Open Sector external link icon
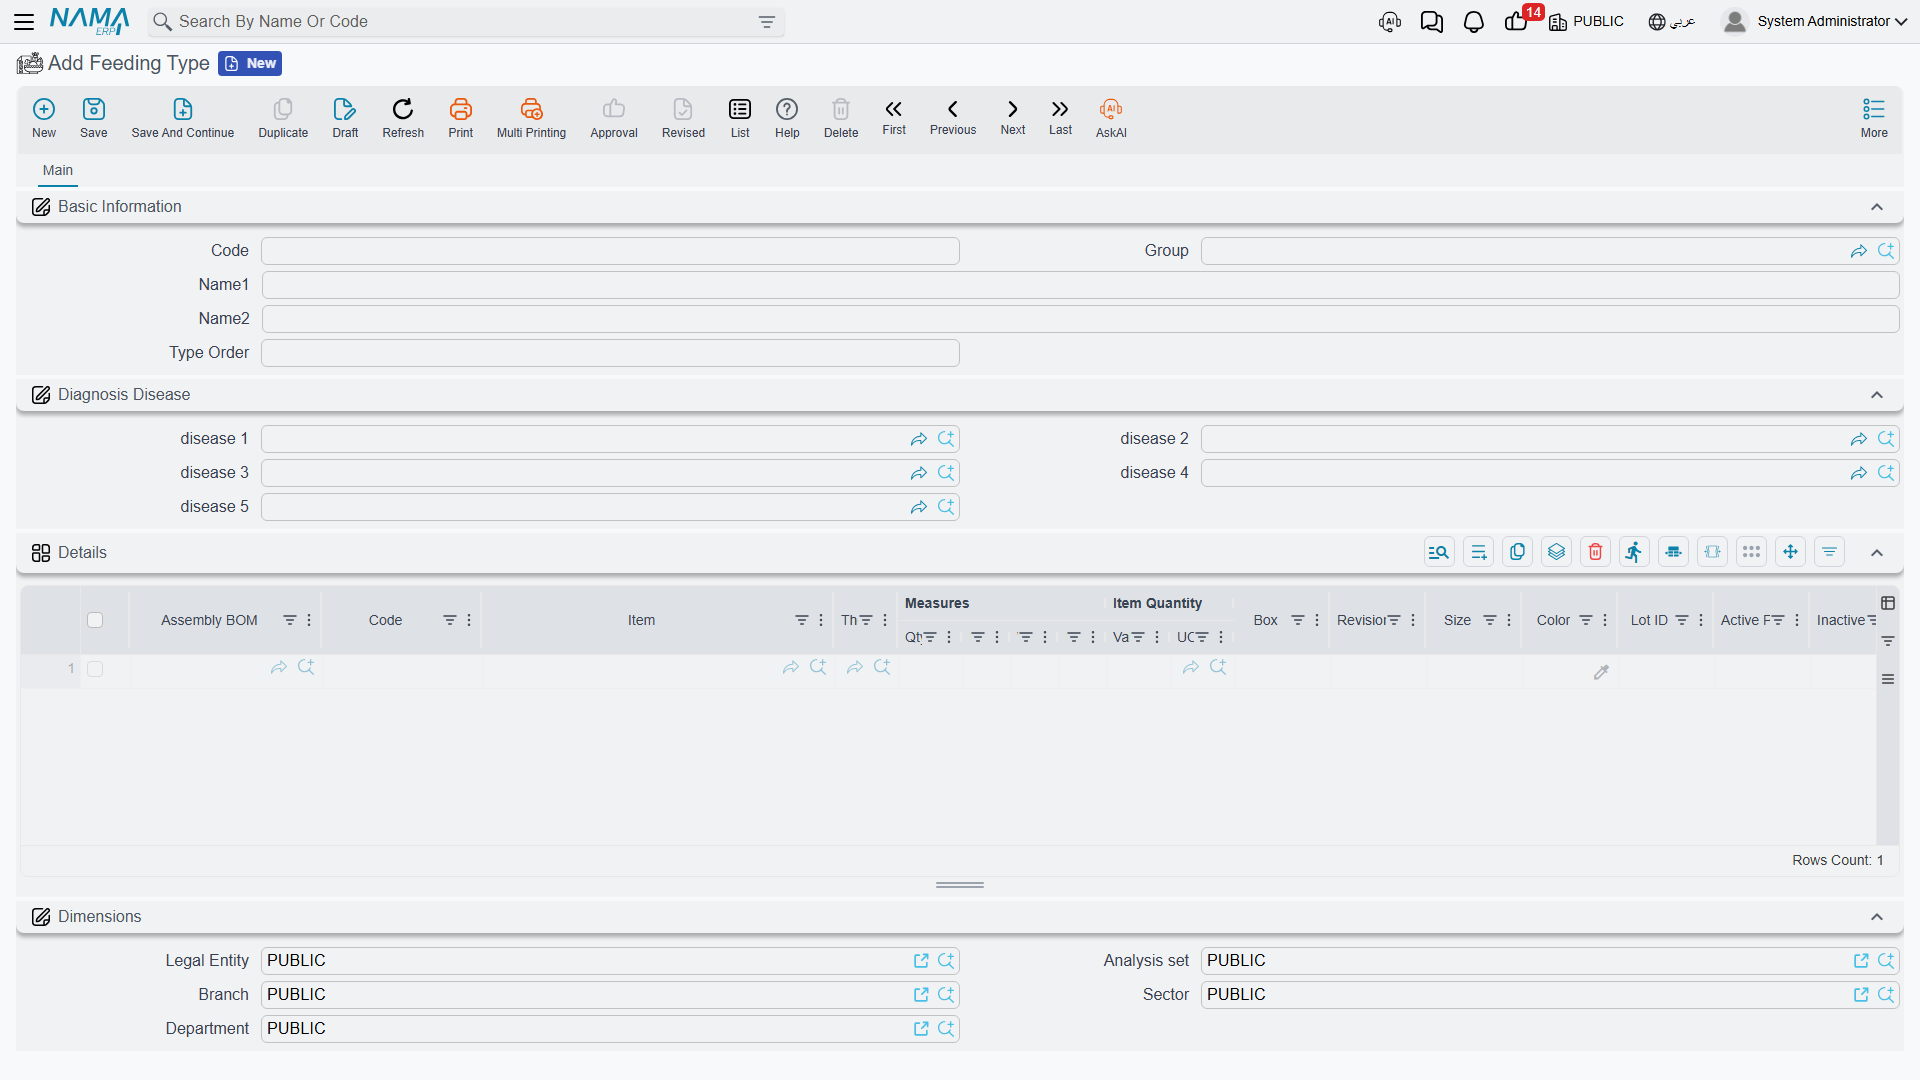Viewport: 1920px width, 1080px height. tap(1861, 995)
